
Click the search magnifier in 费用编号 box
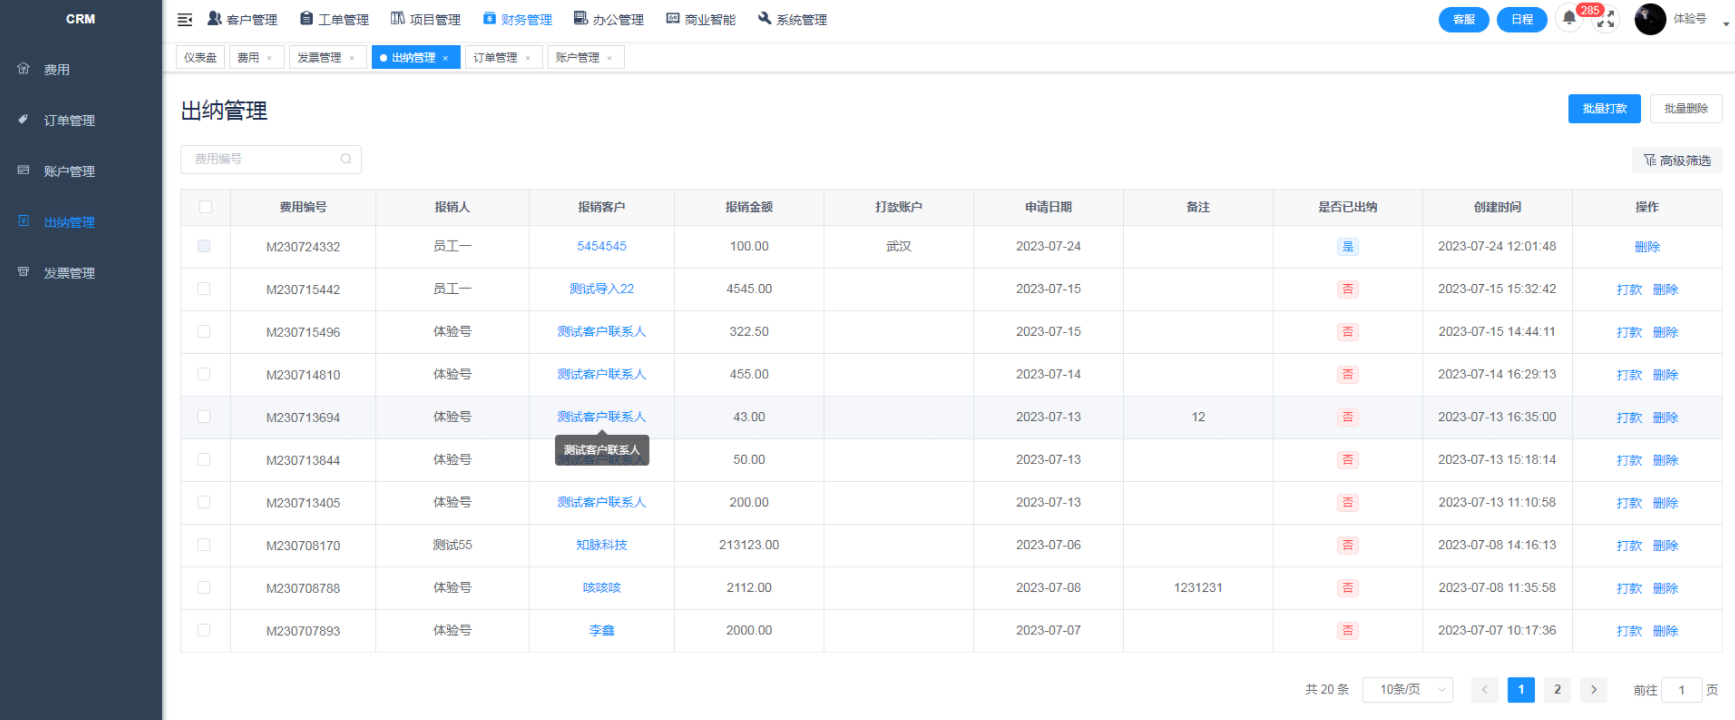pyautogui.click(x=346, y=159)
